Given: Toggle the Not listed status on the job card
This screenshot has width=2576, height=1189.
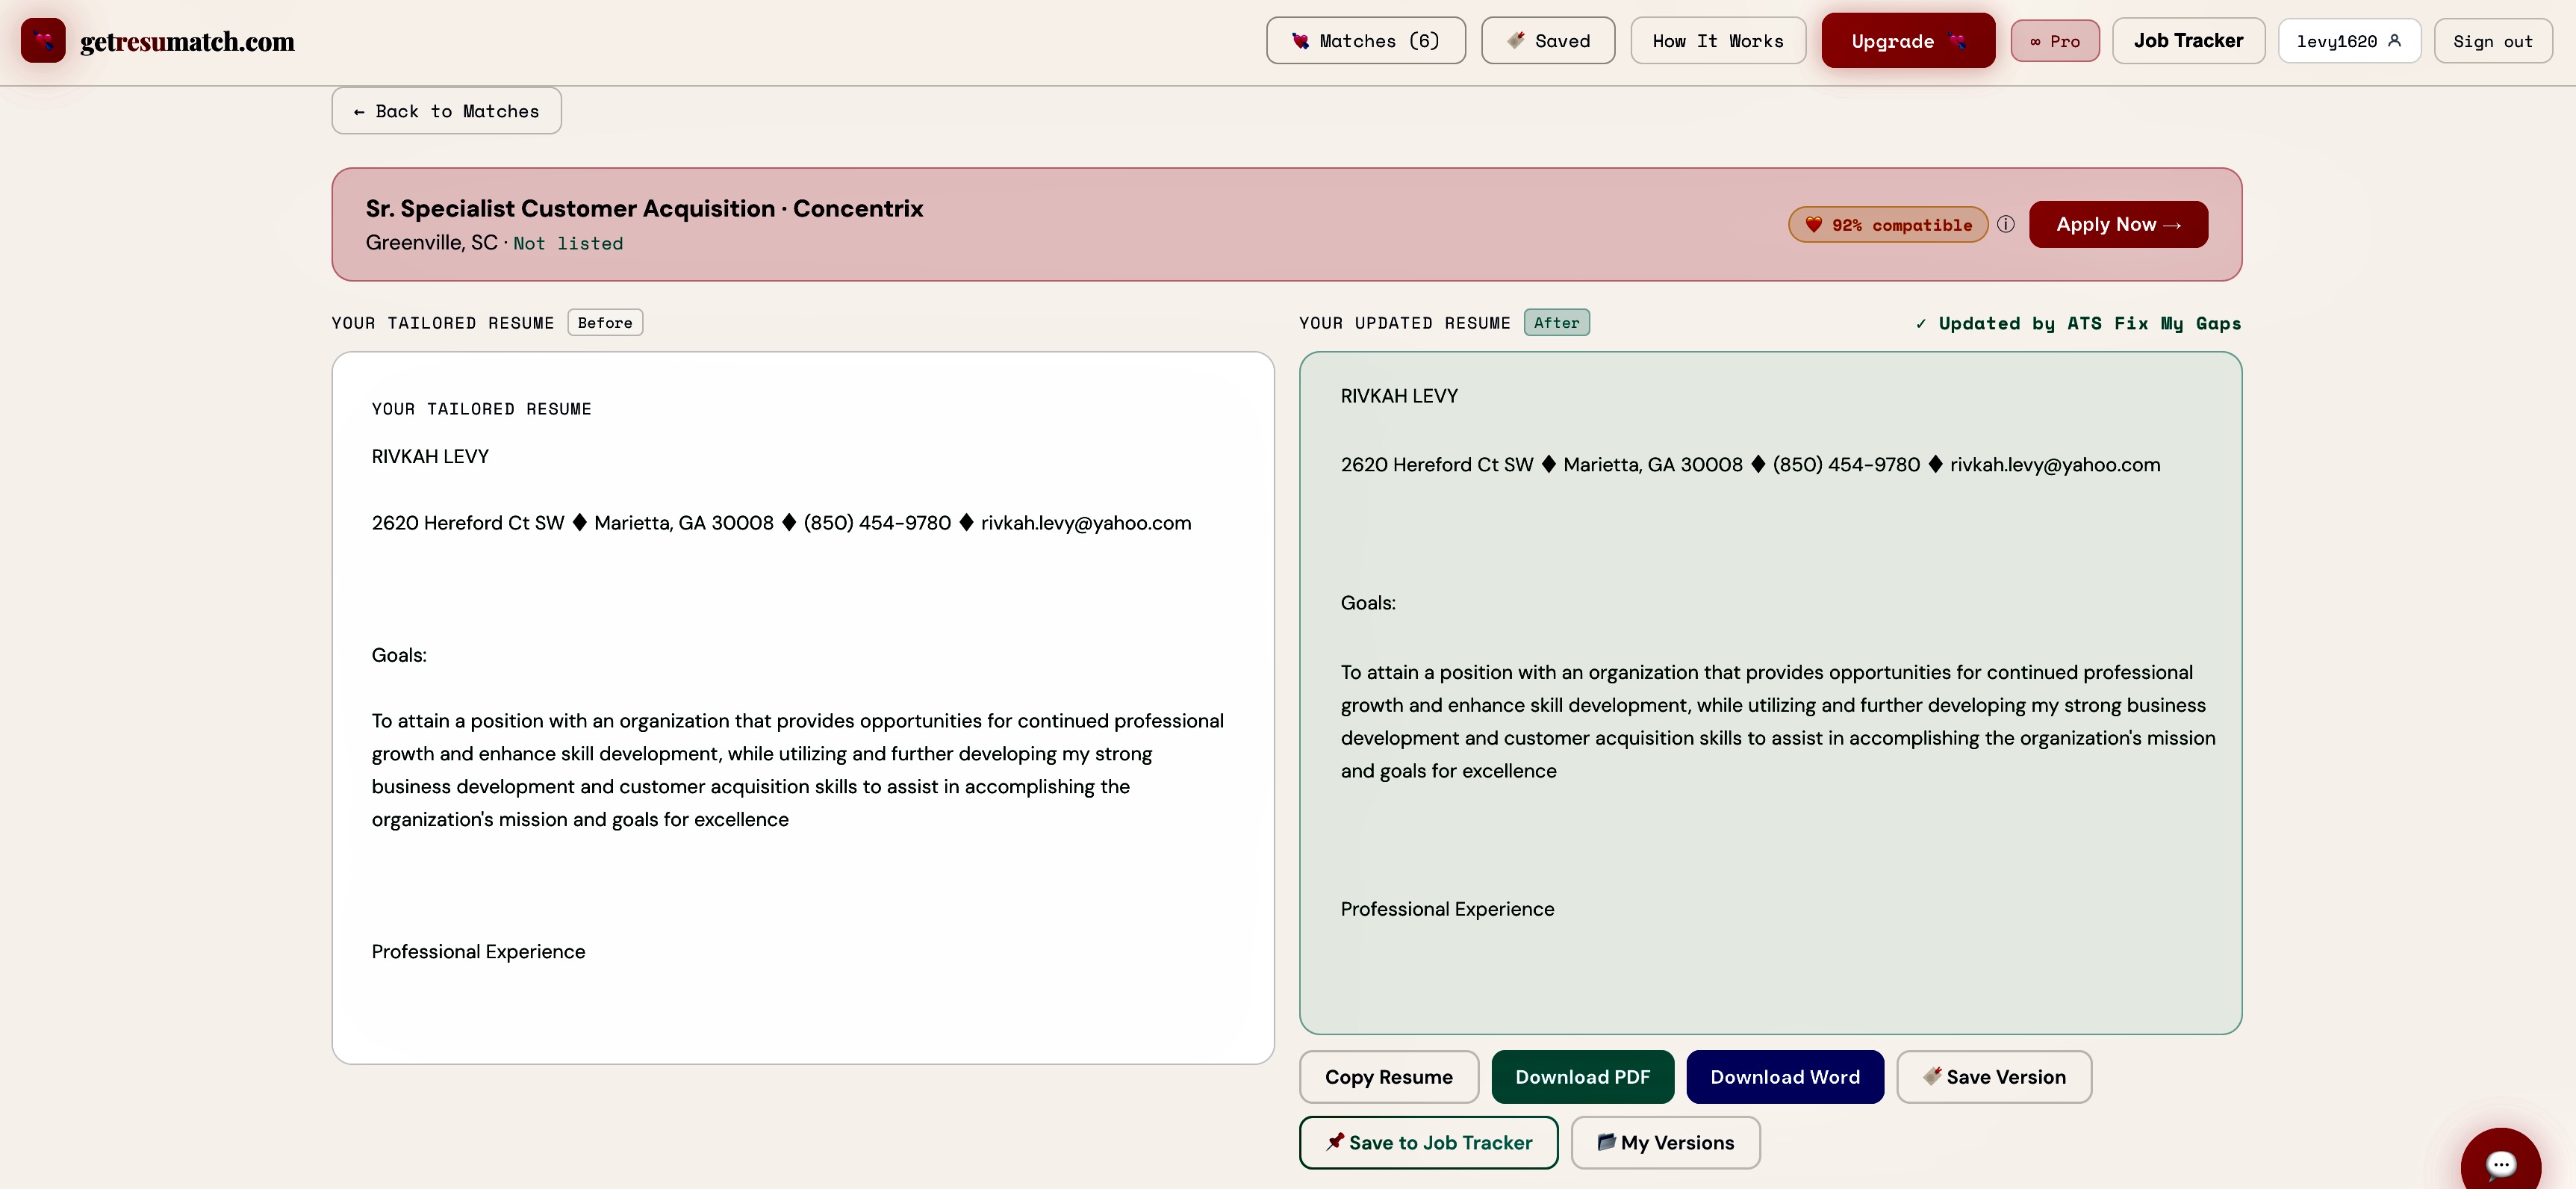Looking at the screenshot, I should [x=568, y=243].
